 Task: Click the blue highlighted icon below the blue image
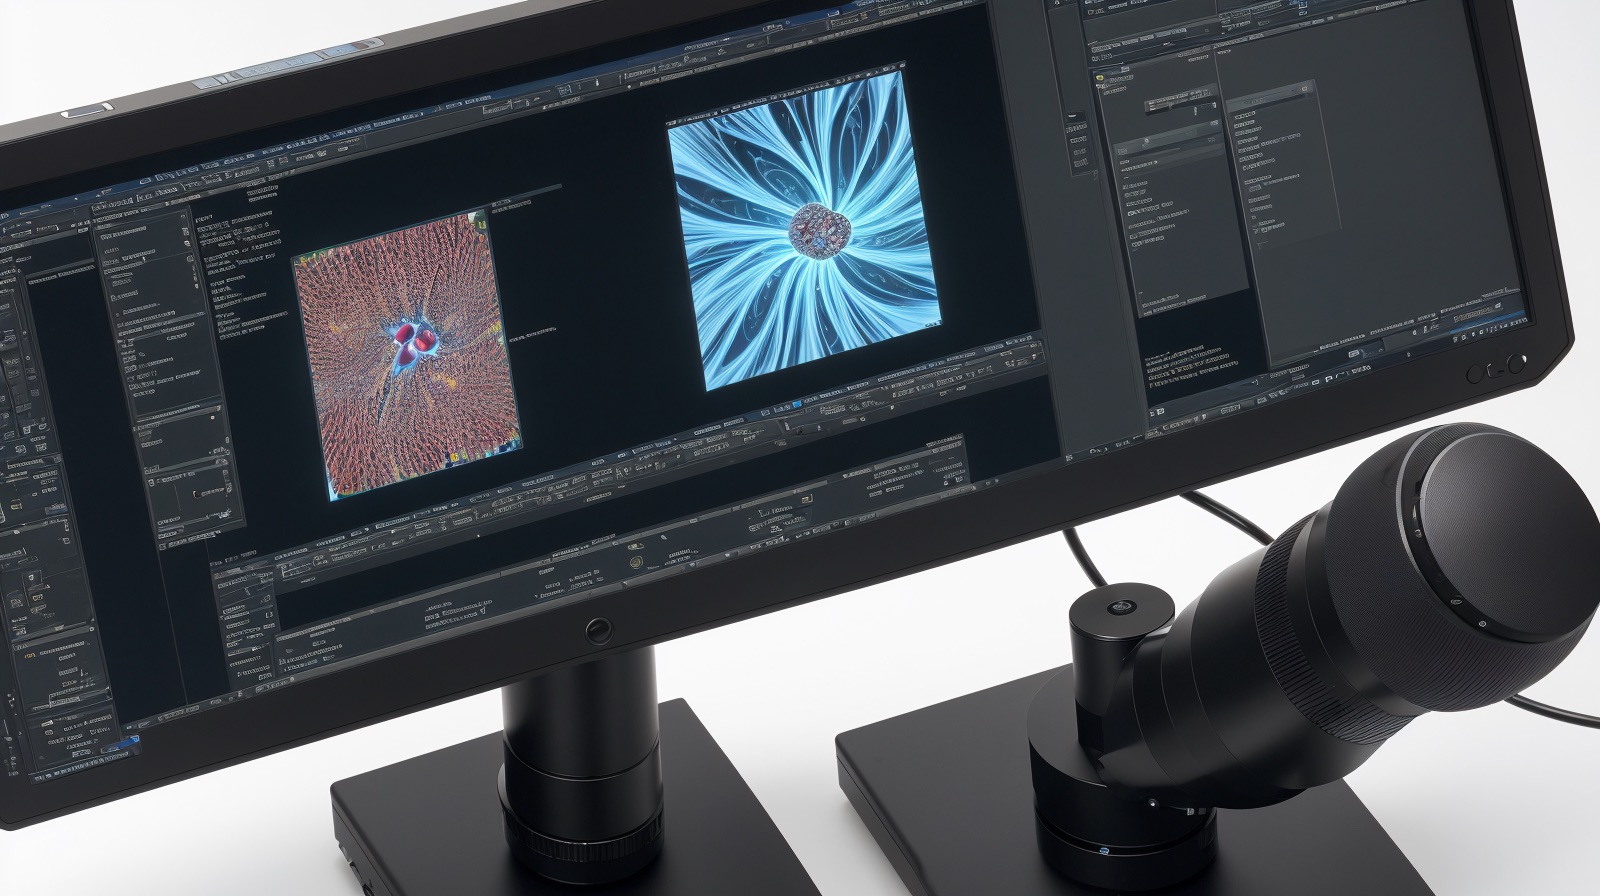click(797, 404)
